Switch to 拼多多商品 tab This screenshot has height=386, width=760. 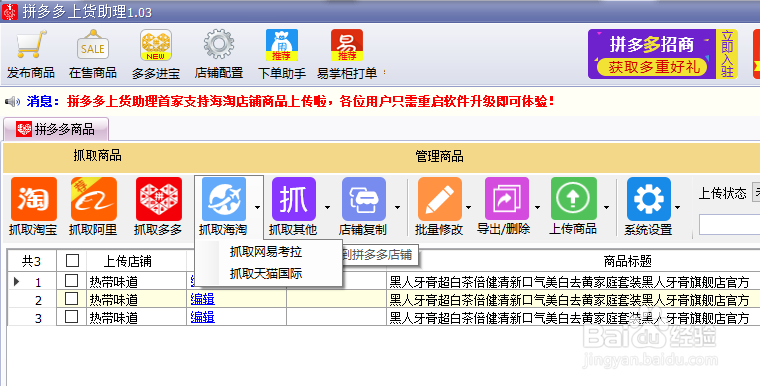tap(56, 129)
